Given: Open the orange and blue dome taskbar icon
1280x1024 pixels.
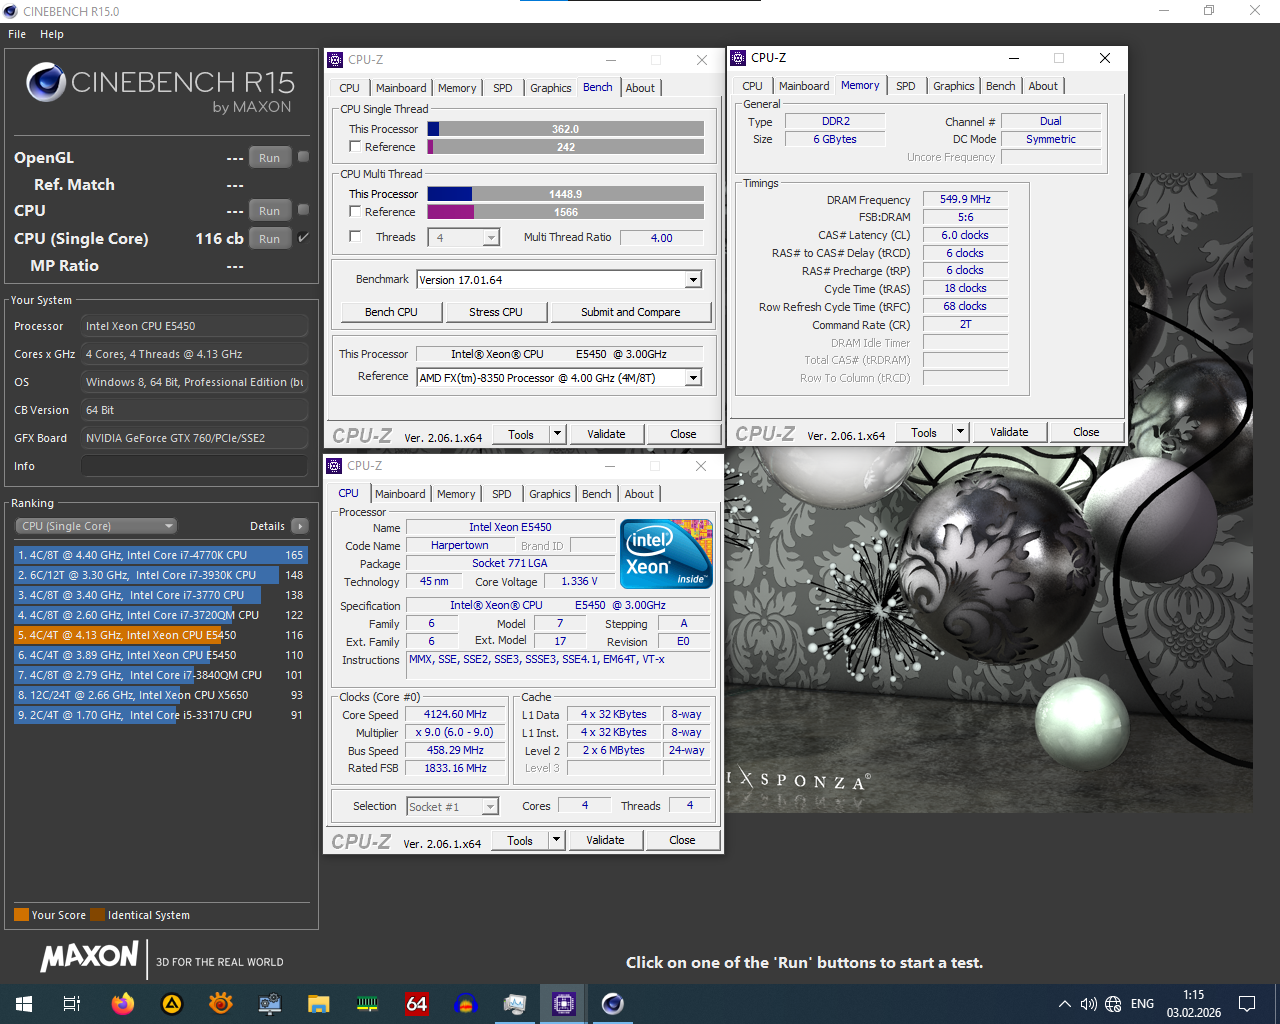Looking at the screenshot, I should tap(466, 1004).
